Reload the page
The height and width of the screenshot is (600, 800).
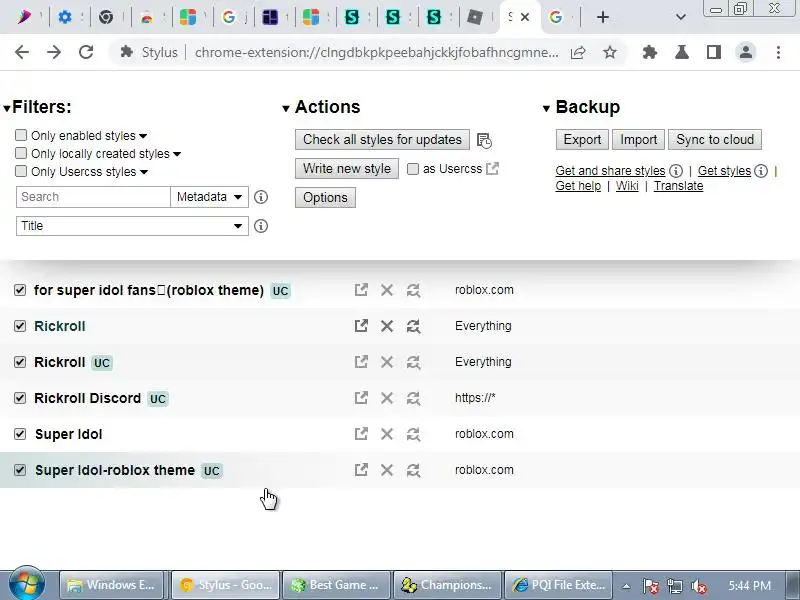click(86, 52)
